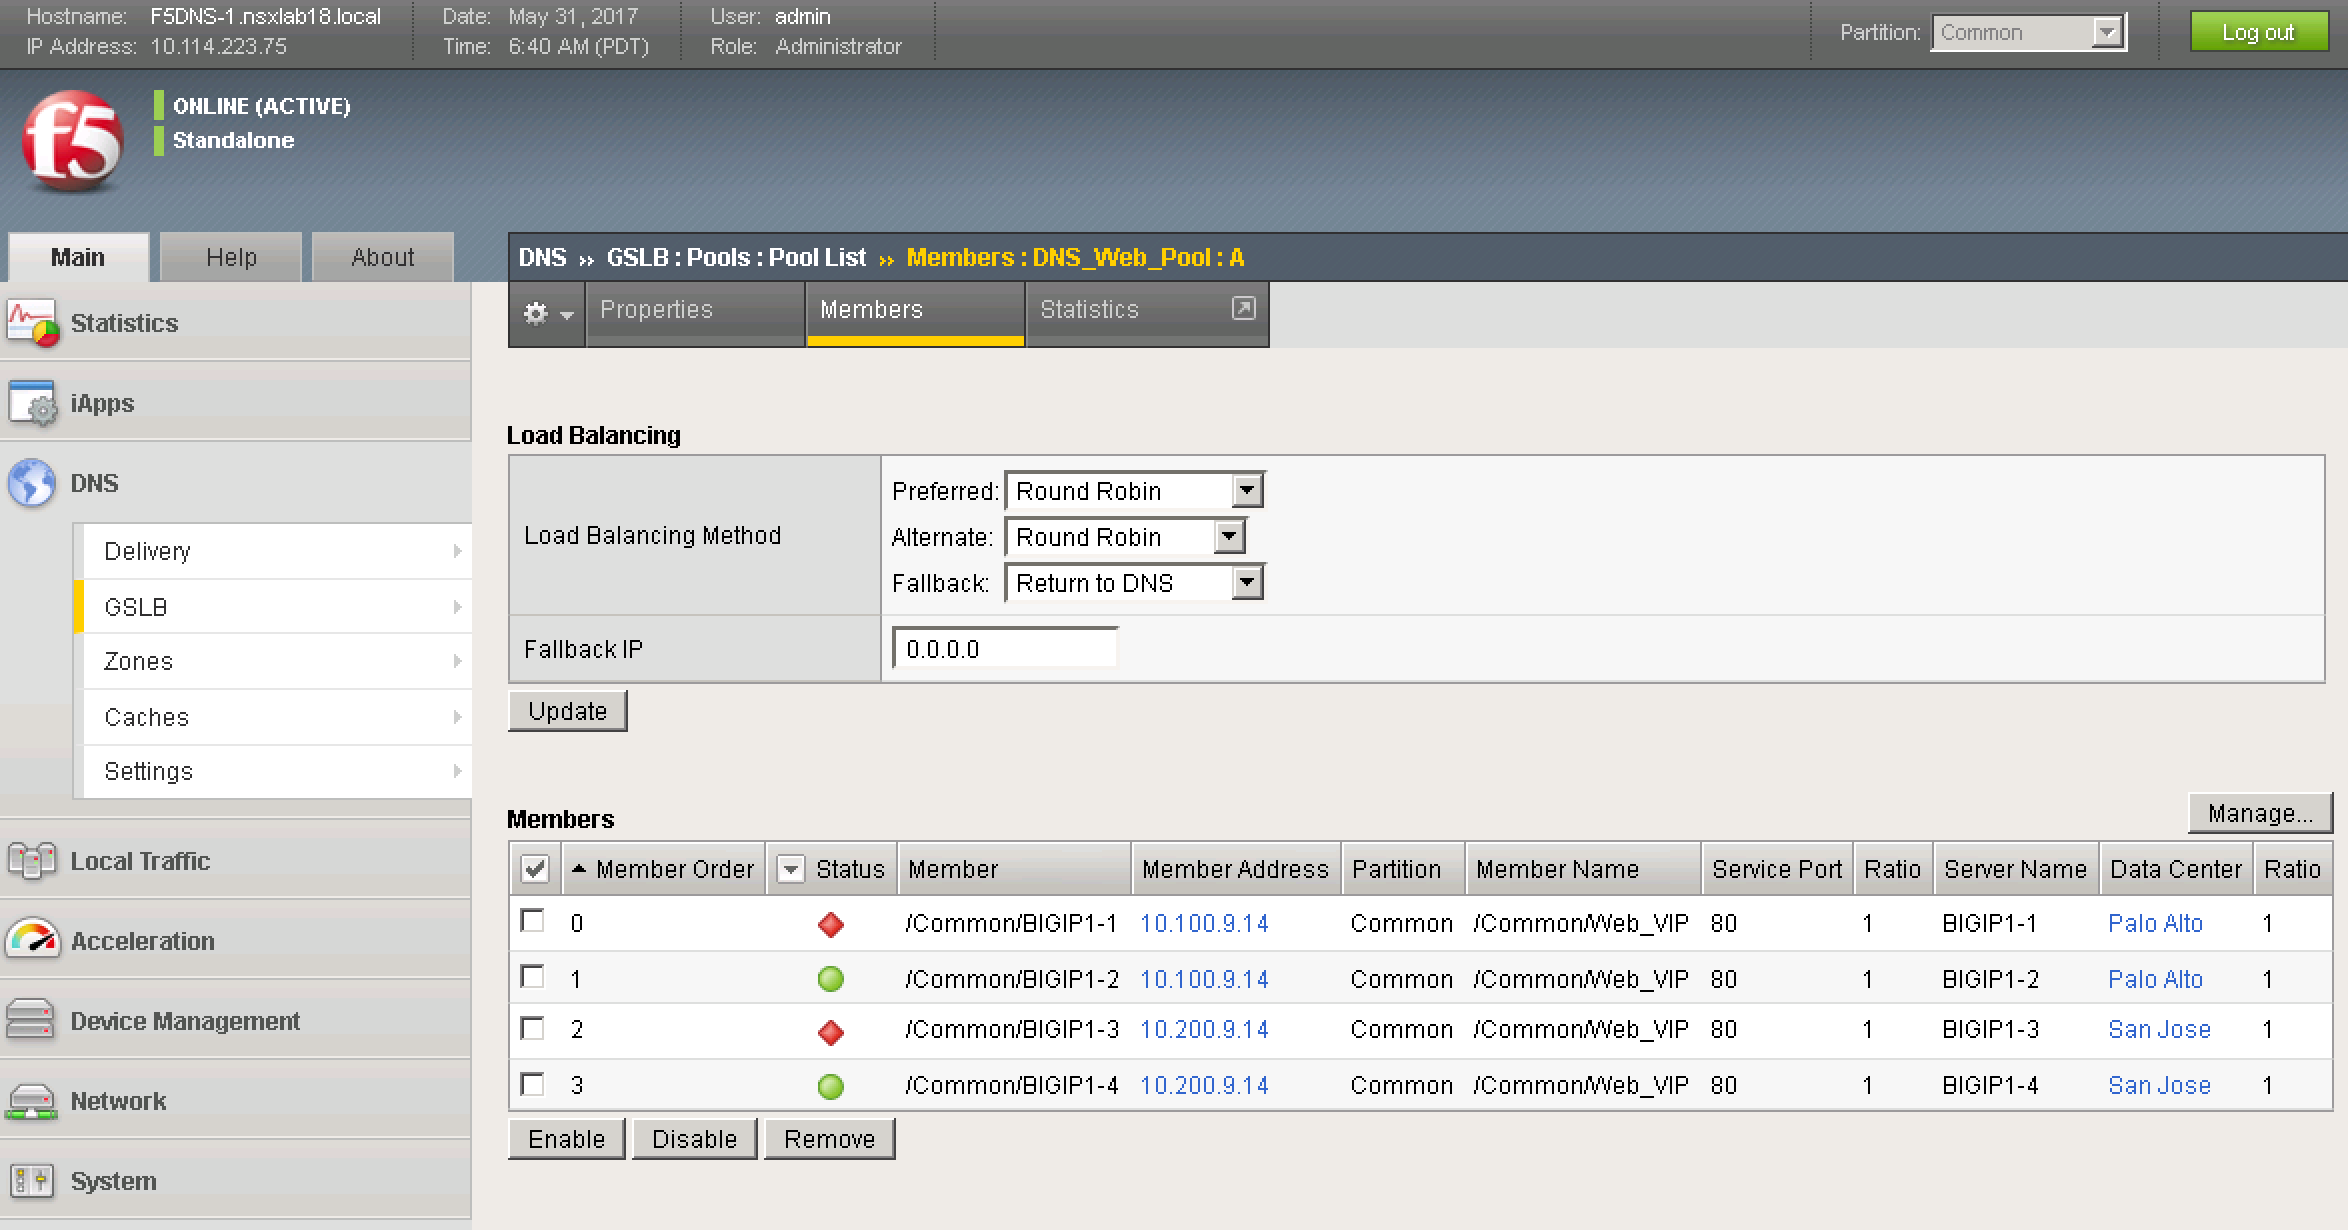Open the Statistics sidebar icon
The image size is (2348, 1230).
point(32,323)
